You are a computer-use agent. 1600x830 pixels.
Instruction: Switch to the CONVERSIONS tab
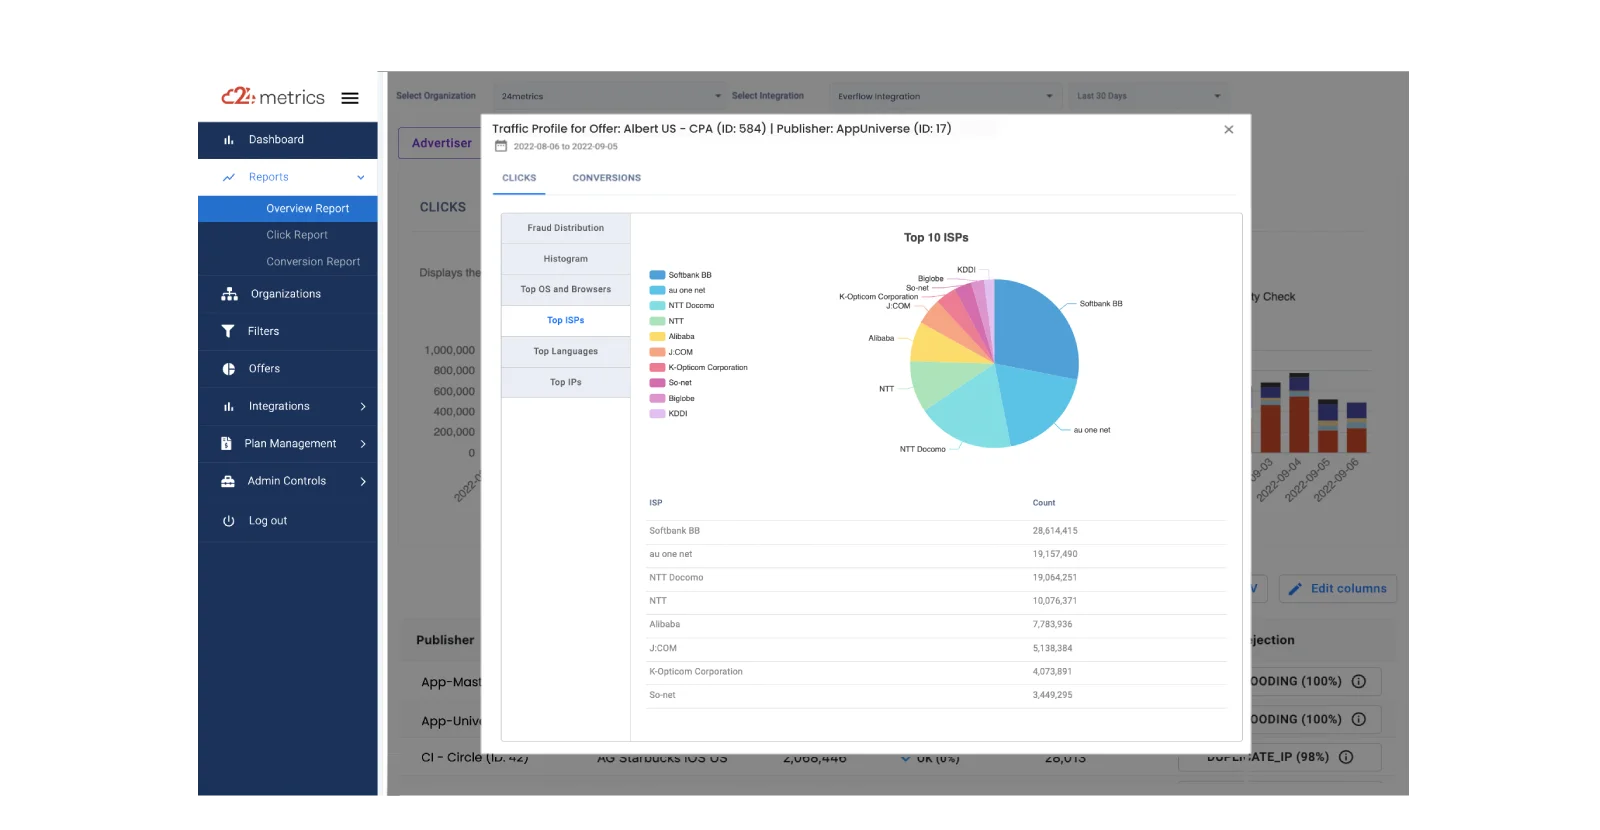point(606,178)
